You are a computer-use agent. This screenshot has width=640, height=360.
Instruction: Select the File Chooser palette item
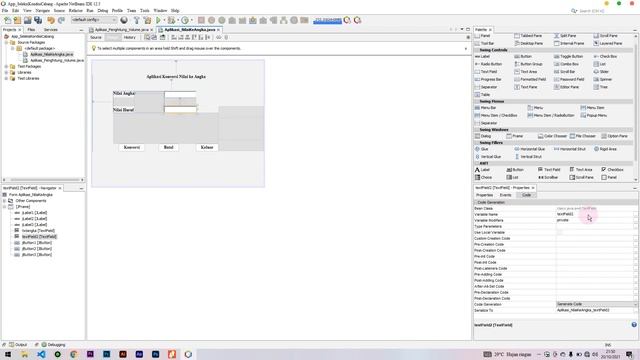click(583, 136)
